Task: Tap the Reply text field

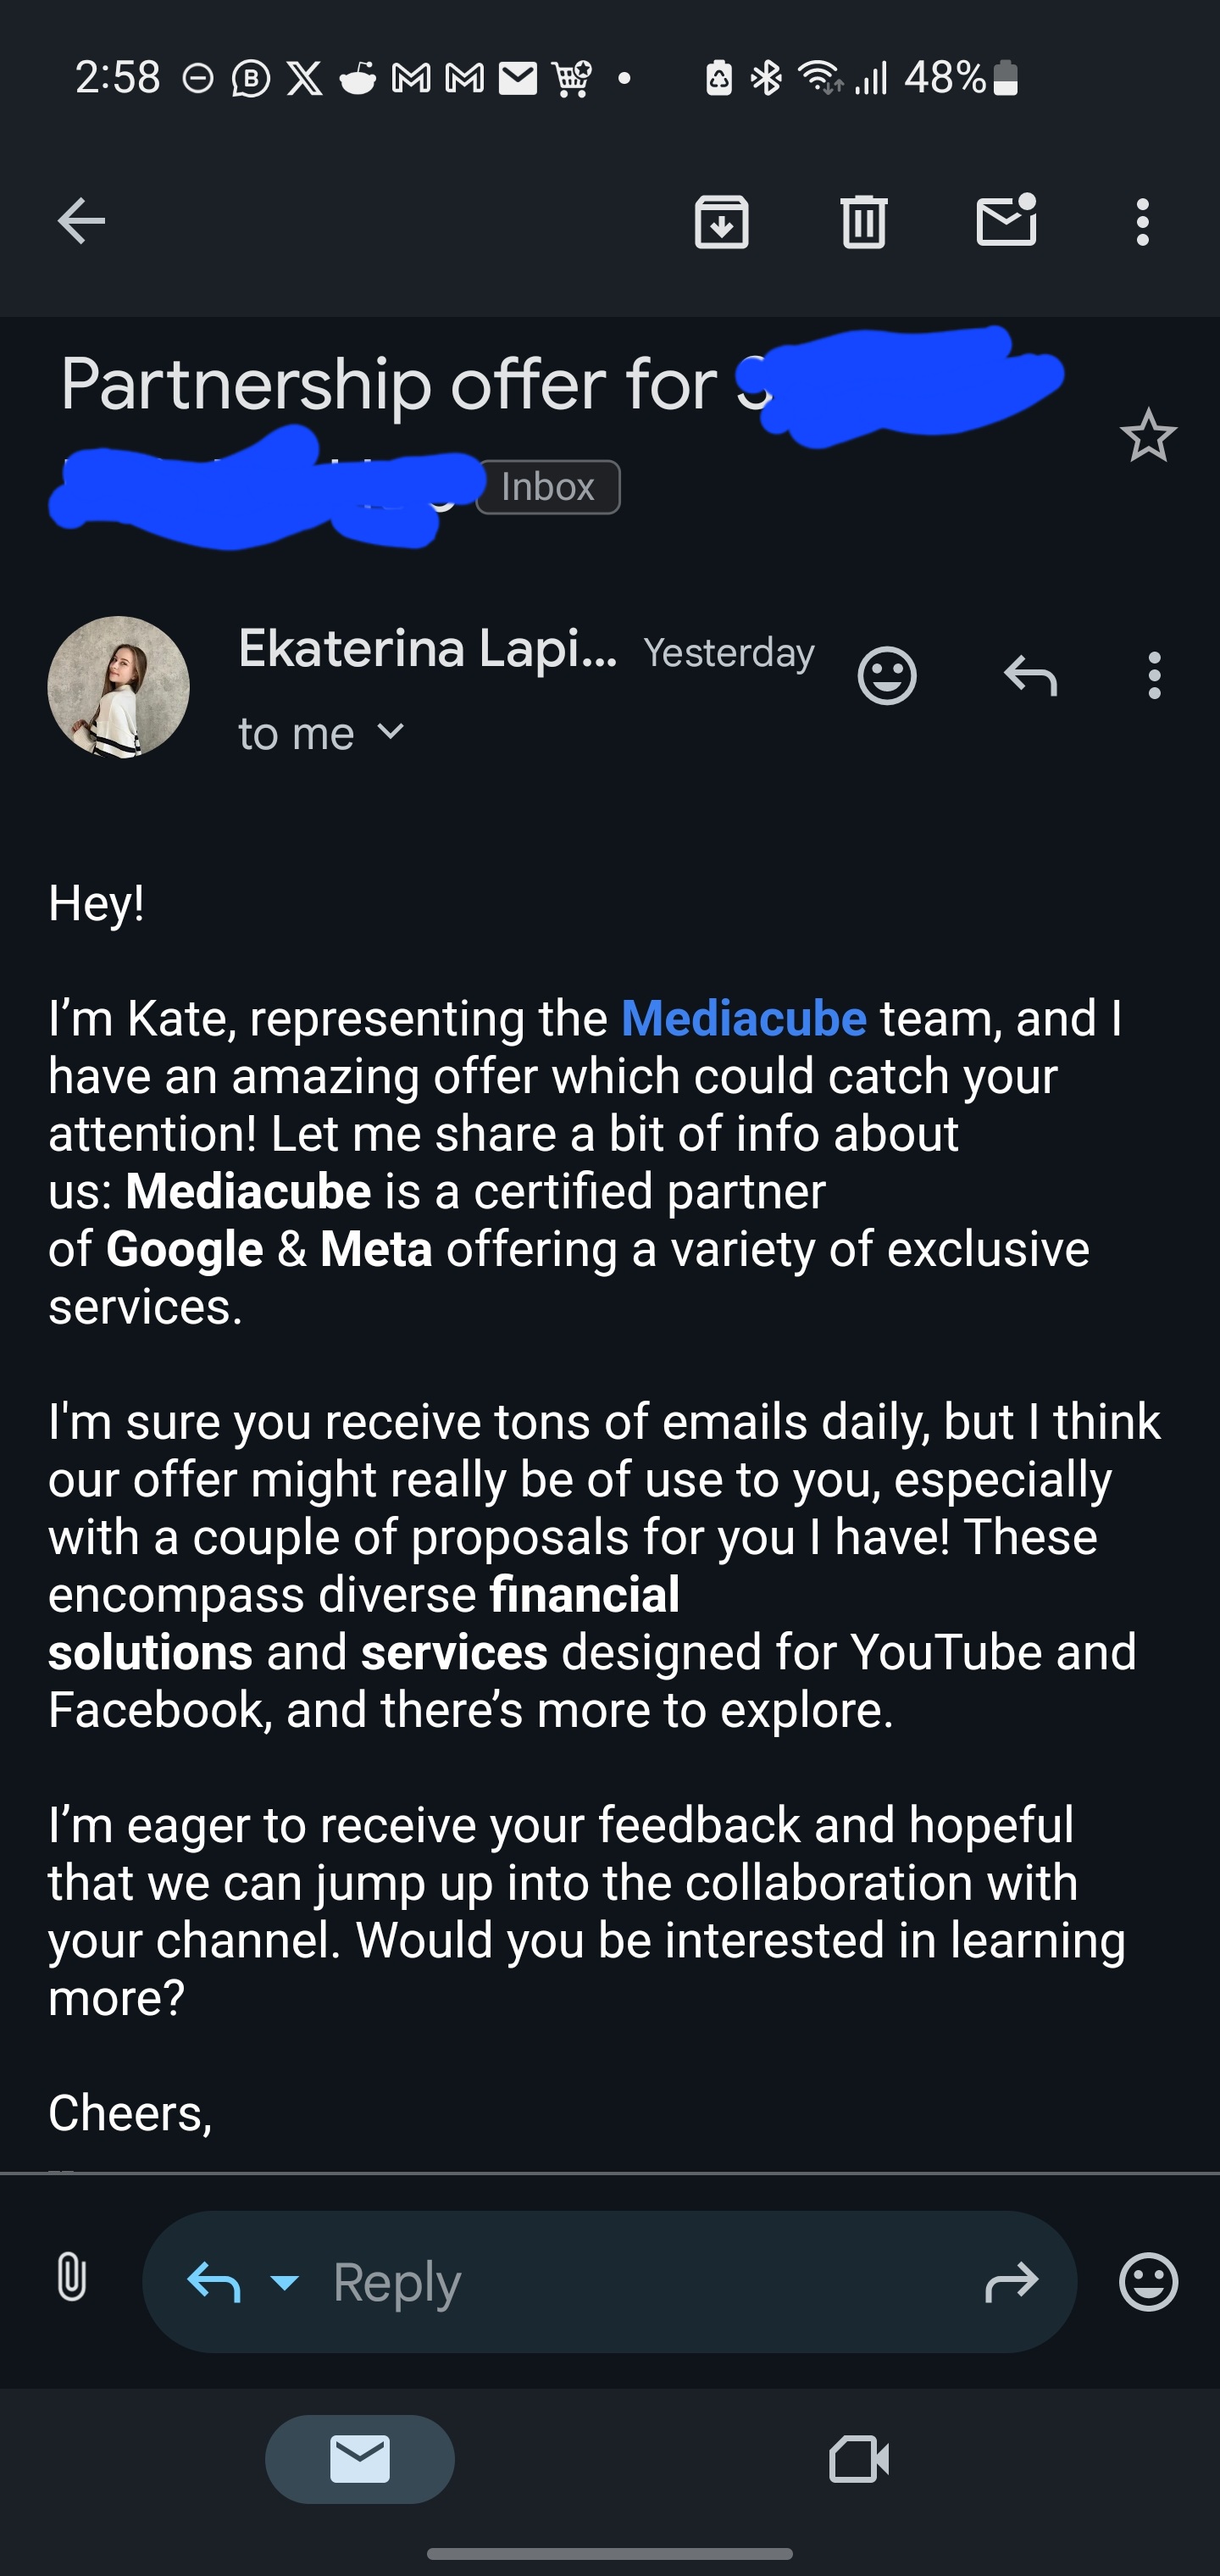Action: [x=640, y=2281]
